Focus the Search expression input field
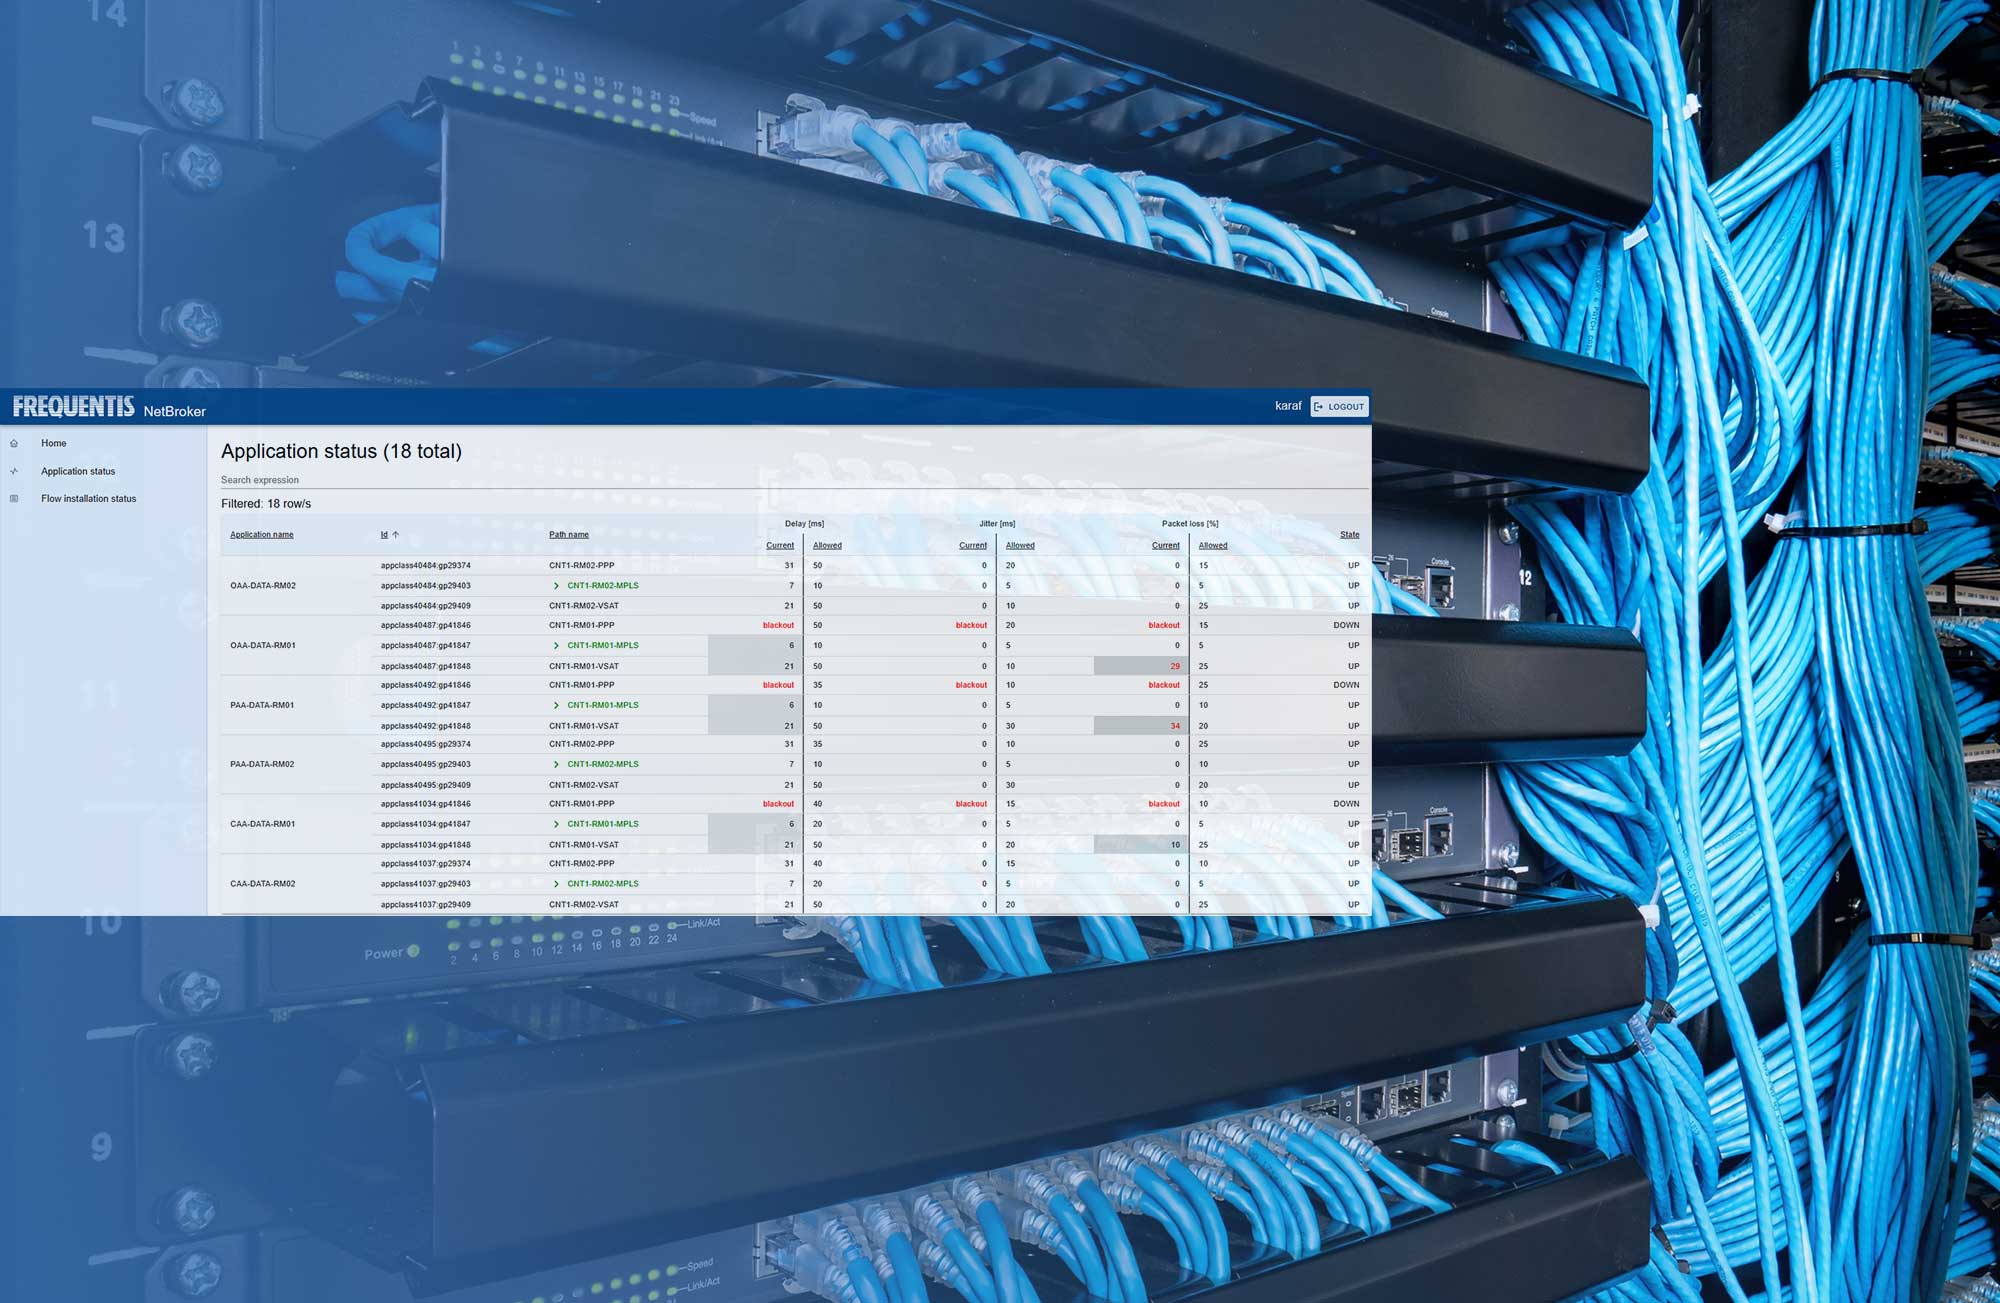 pos(795,480)
